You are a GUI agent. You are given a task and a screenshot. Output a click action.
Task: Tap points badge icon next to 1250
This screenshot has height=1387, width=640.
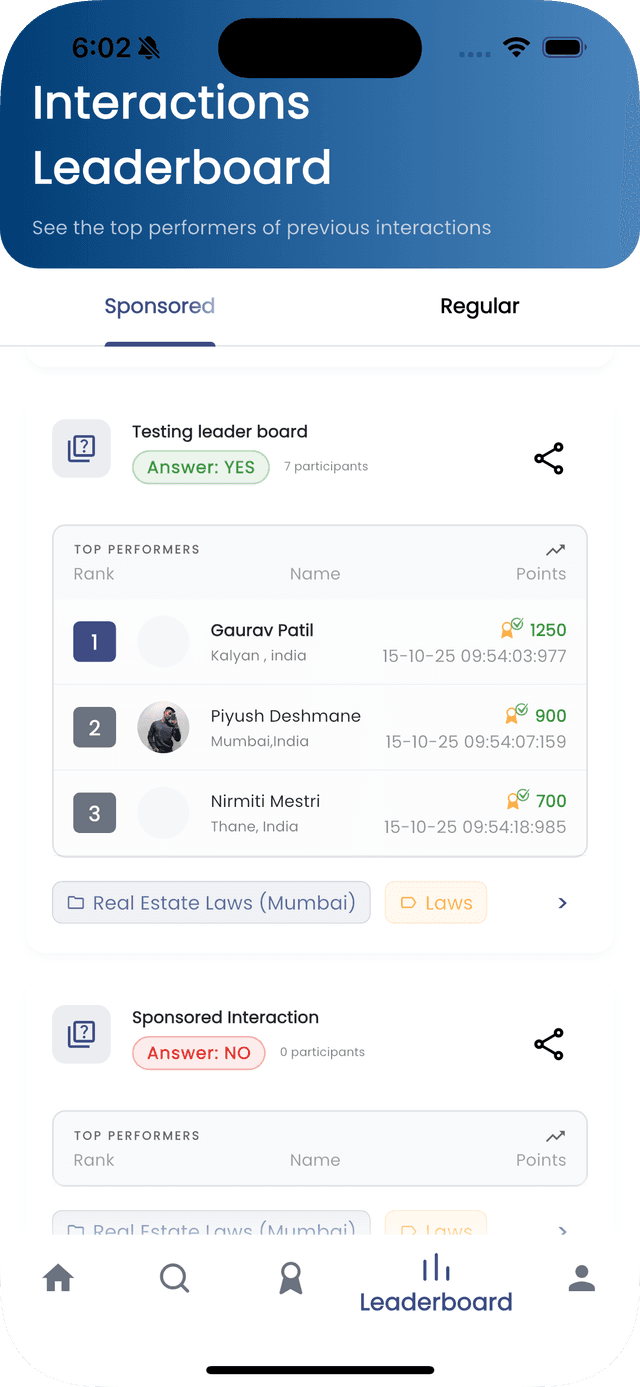tap(512, 629)
